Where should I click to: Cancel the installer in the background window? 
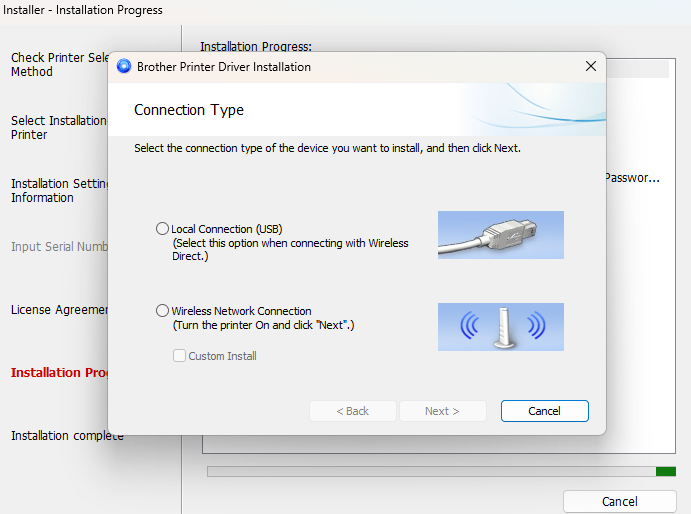(620, 502)
